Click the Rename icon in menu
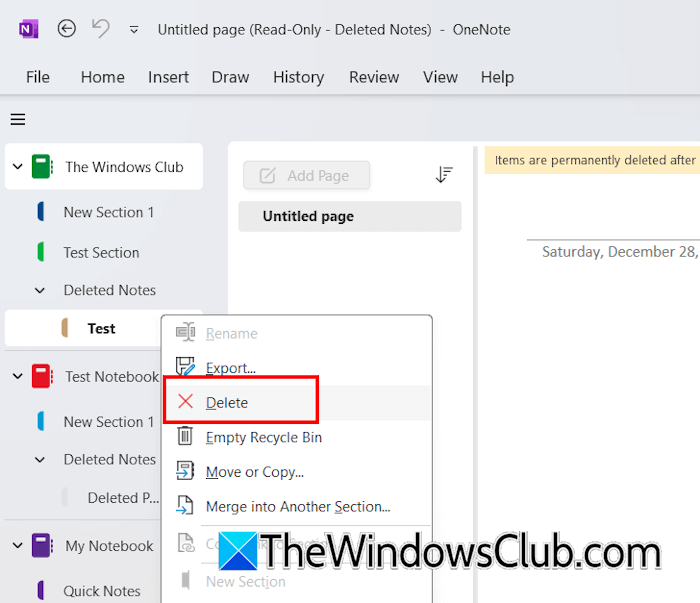The height and width of the screenshot is (603, 700). 185,332
